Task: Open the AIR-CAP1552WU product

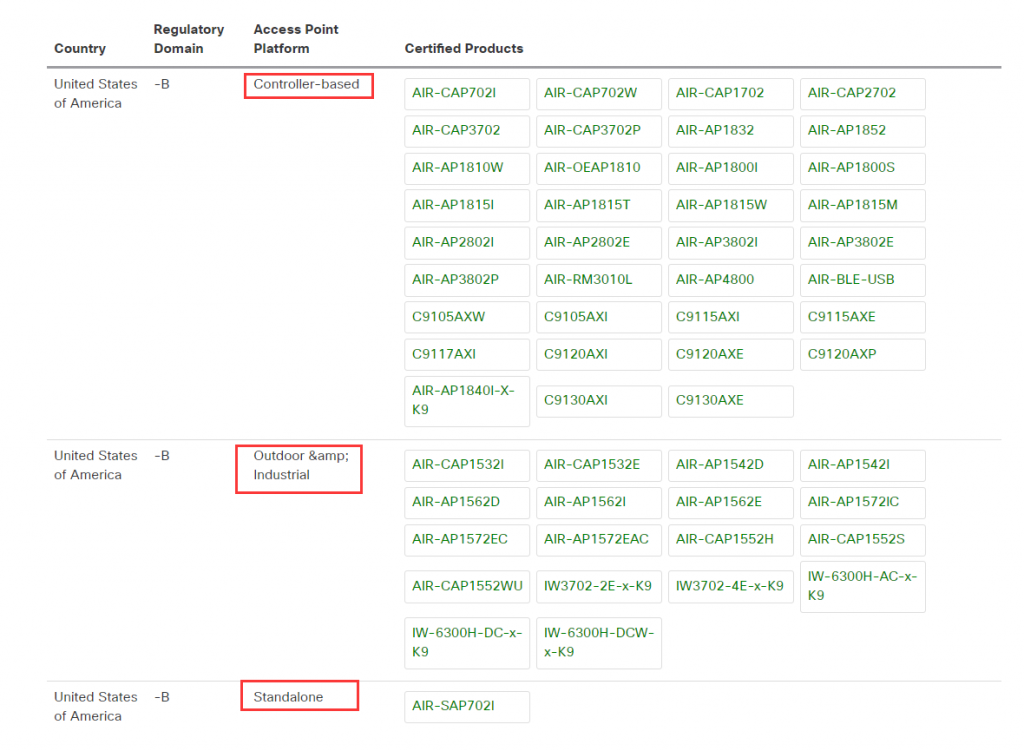Action: click(468, 586)
